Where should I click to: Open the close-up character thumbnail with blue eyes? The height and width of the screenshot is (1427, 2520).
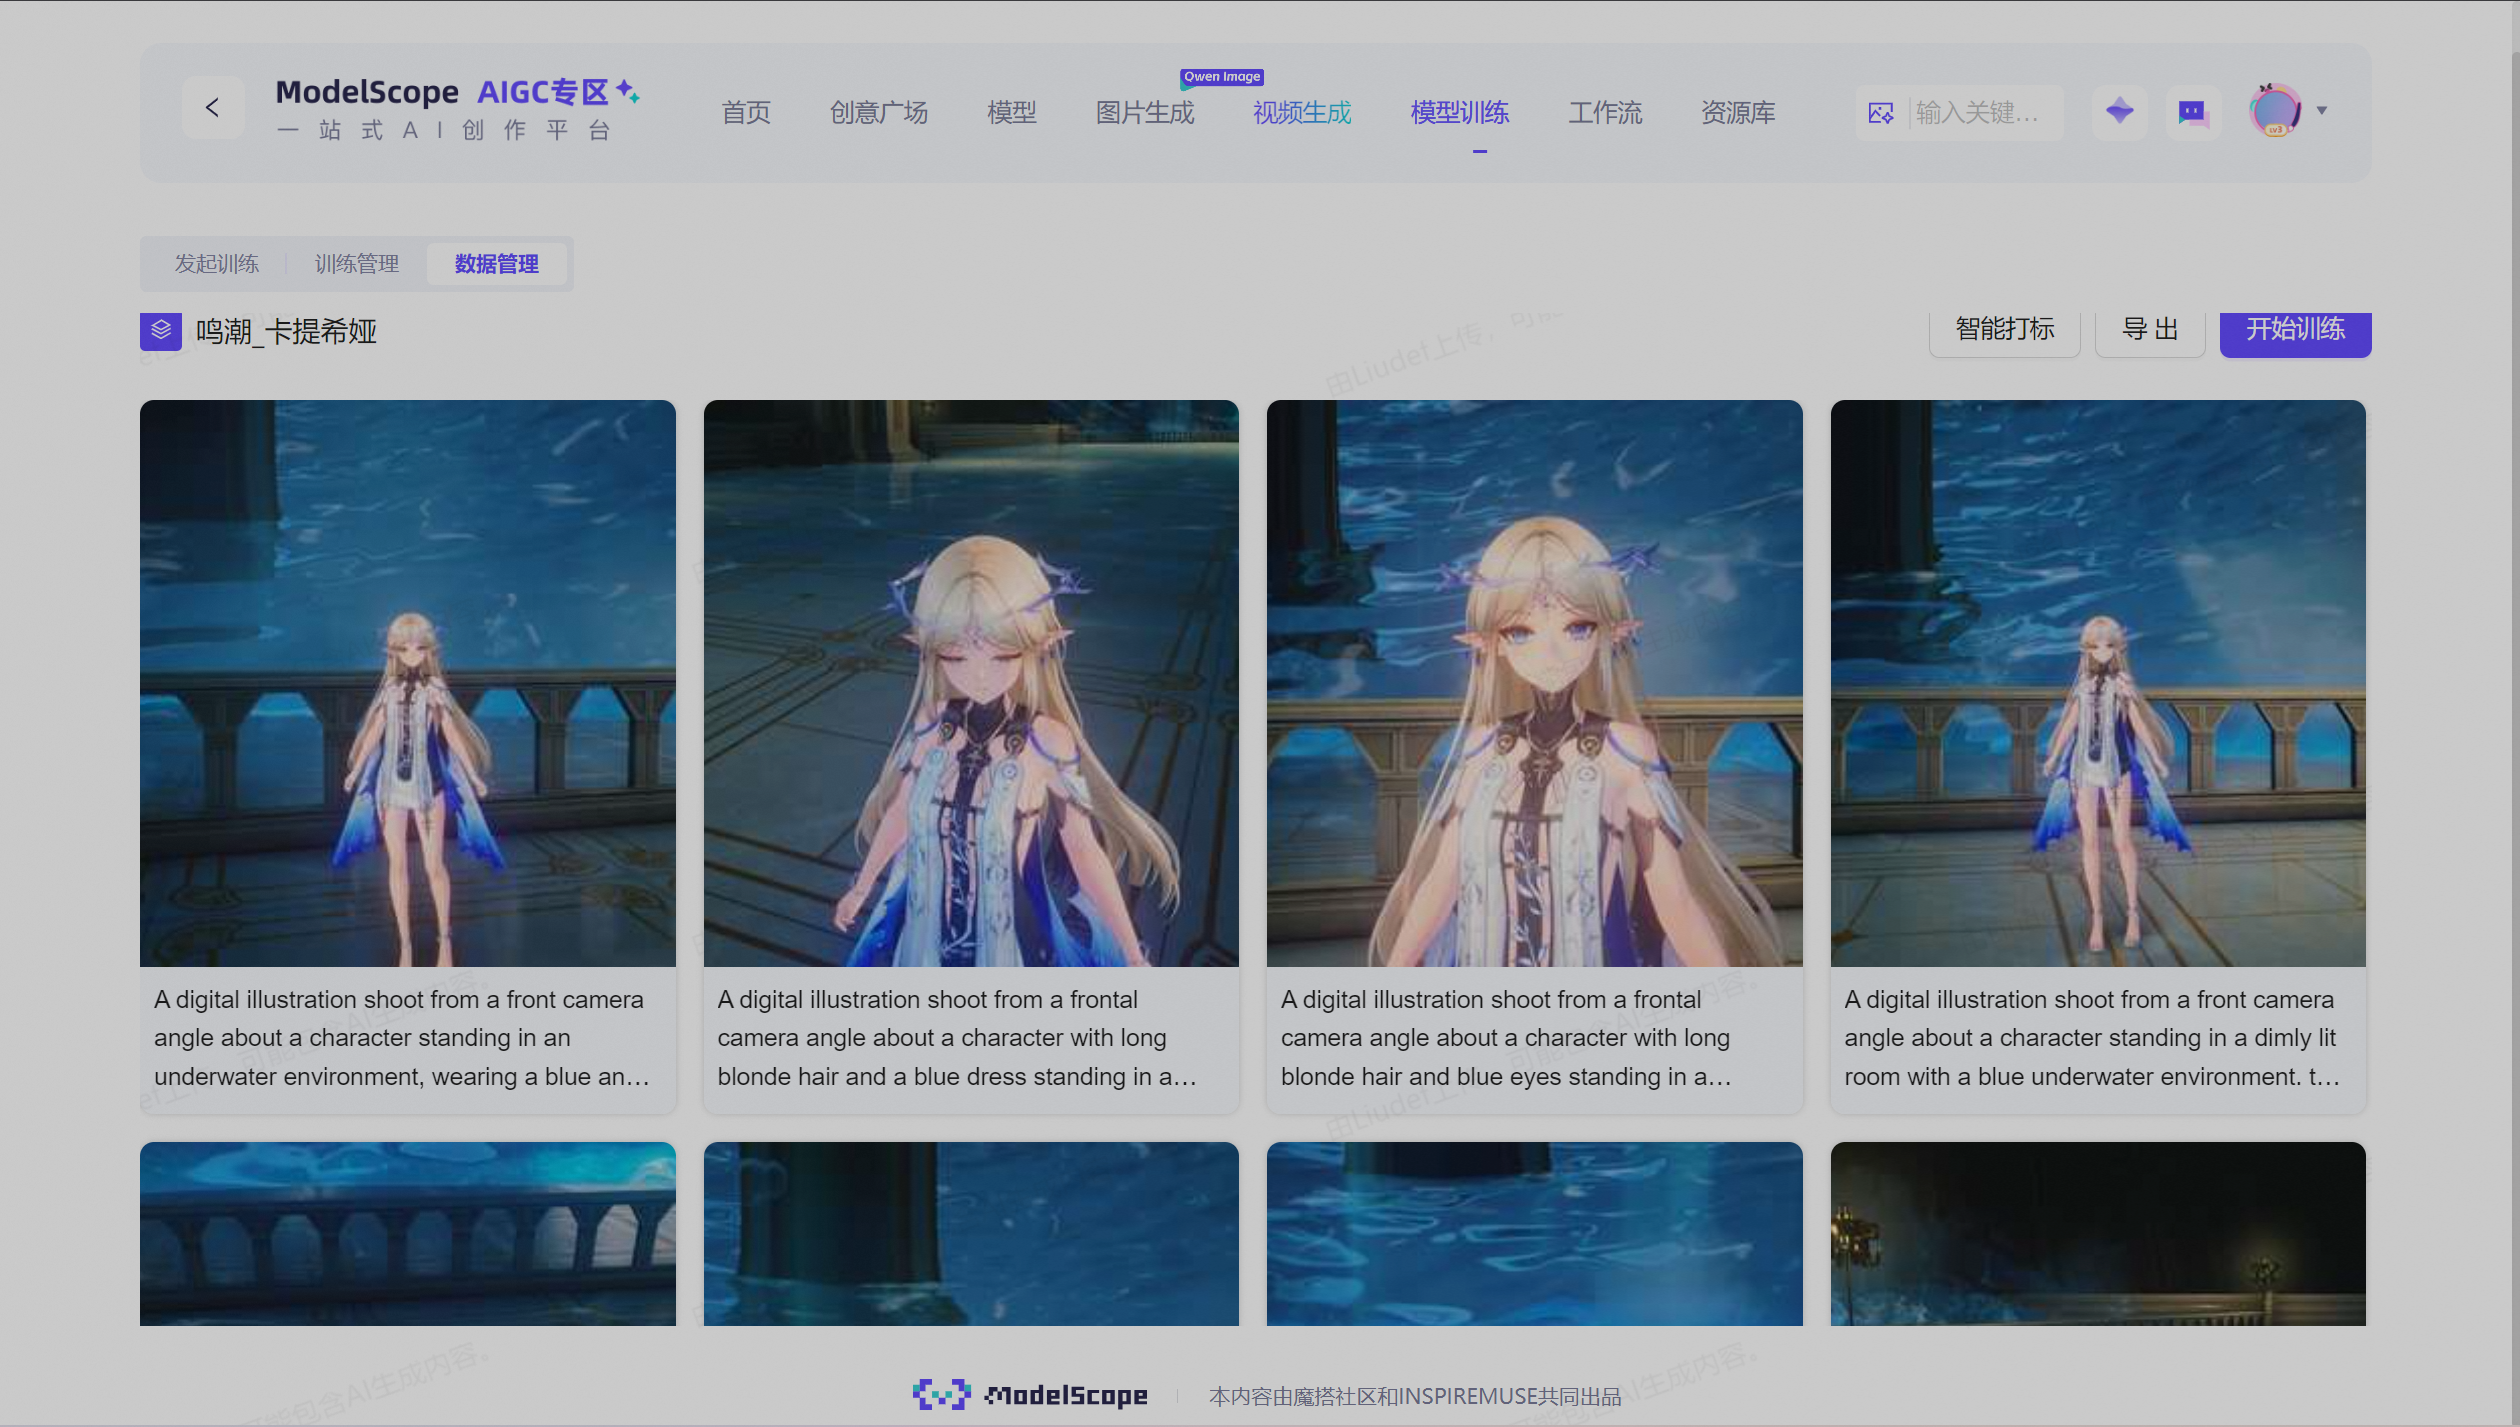[x=1534, y=683]
